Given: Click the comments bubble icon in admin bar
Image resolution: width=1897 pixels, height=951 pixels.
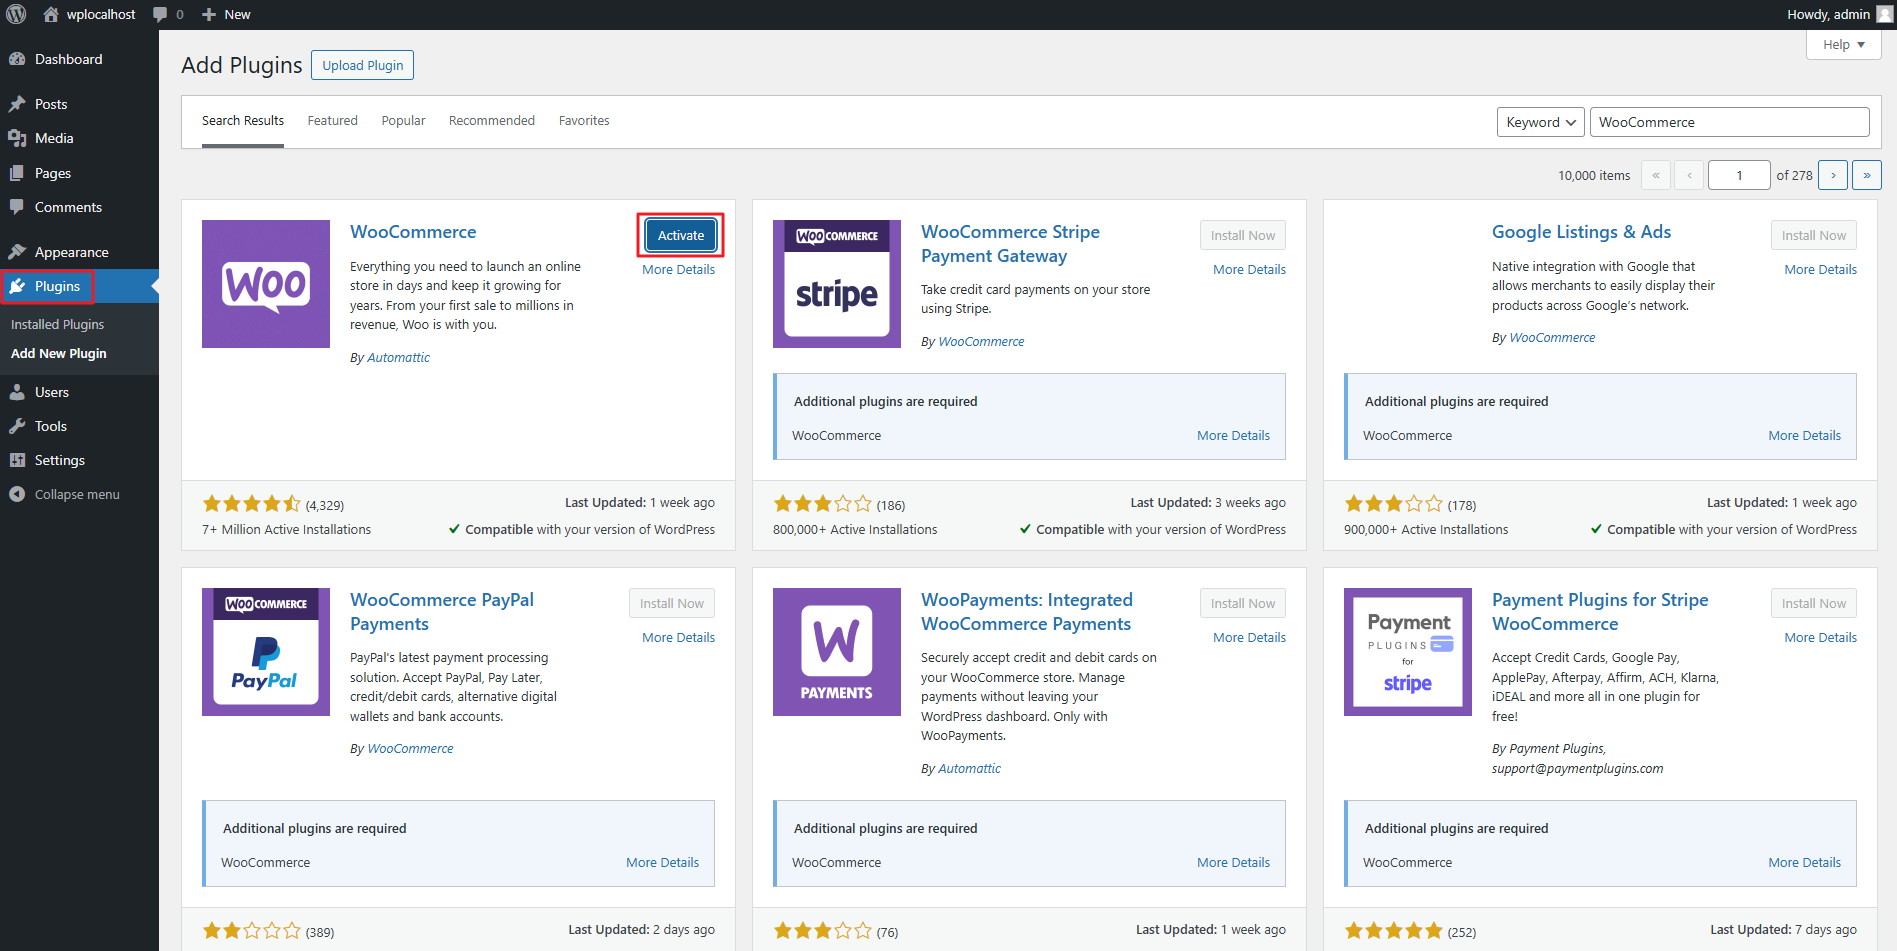Looking at the screenshot, I should click(160, 14).
